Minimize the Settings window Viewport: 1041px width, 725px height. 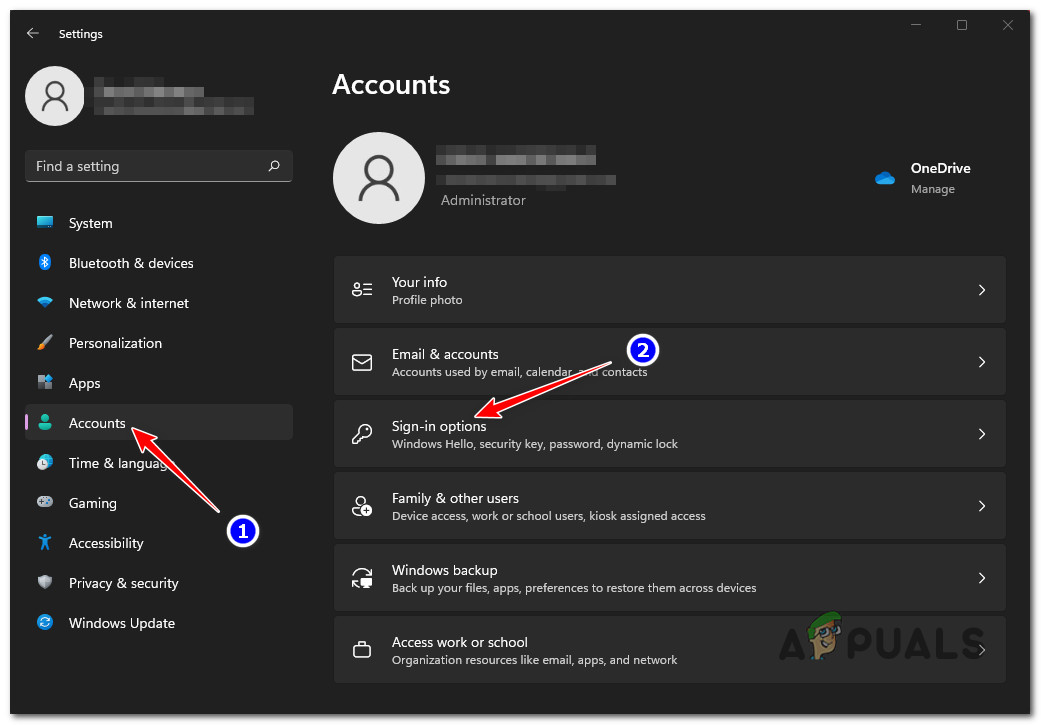[916, 25]
